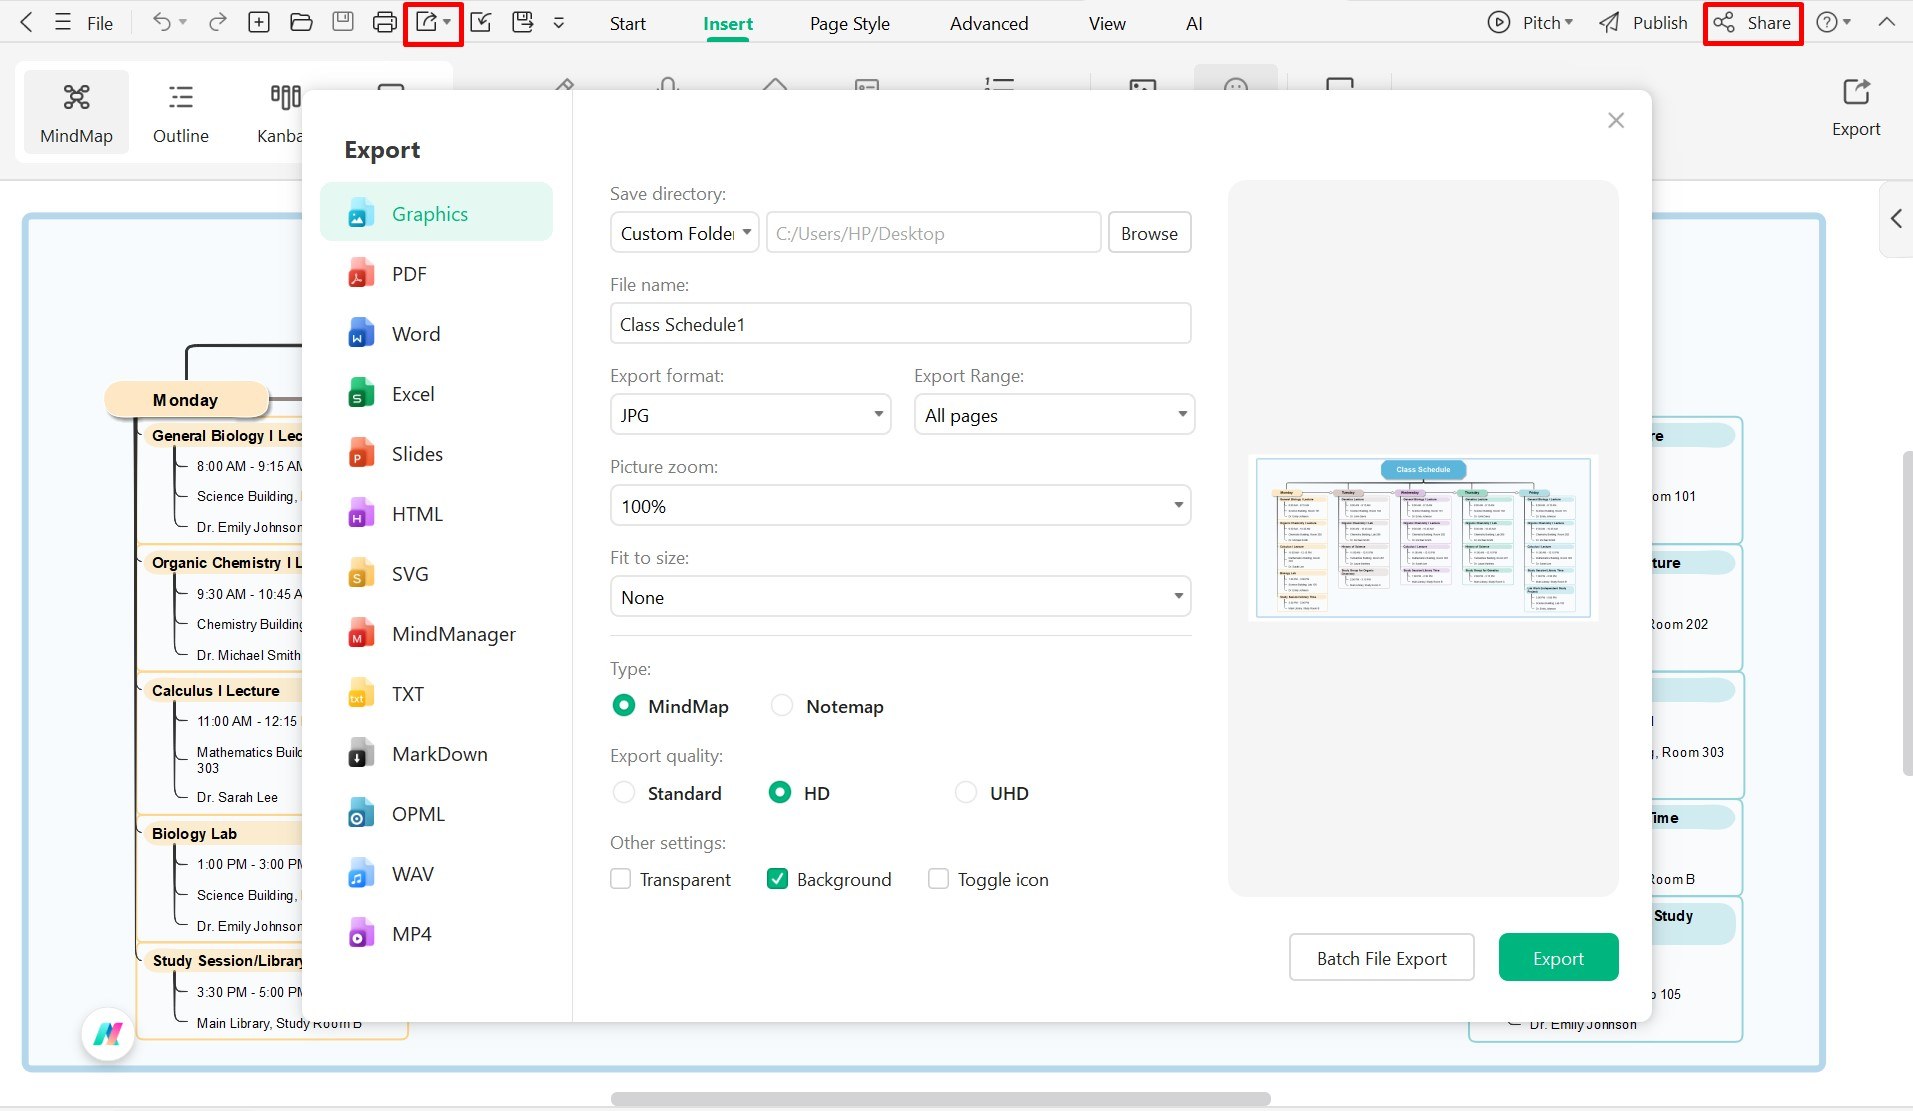Click the Browse button
Image resolution: width=1913 pixels, height=1111 pixels.
tap(1149, 233)
